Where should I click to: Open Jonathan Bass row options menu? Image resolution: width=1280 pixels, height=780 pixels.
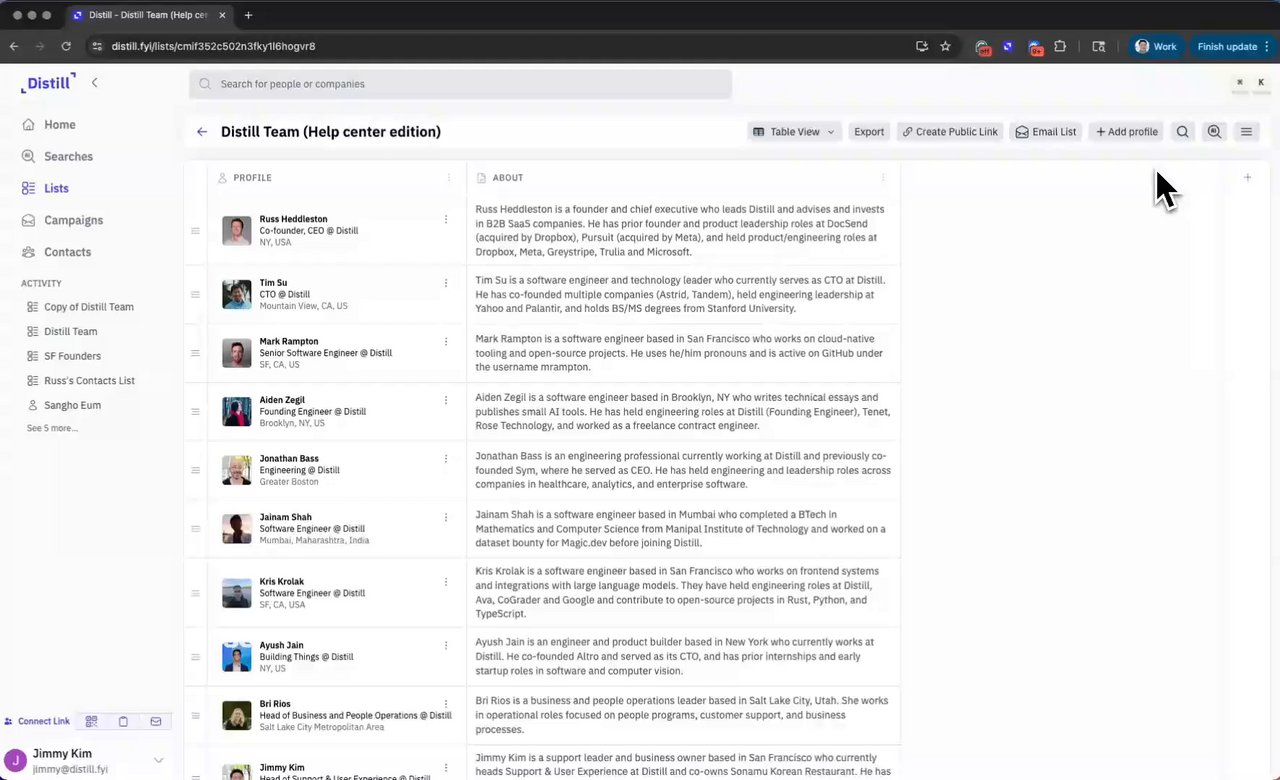[446, 459]
